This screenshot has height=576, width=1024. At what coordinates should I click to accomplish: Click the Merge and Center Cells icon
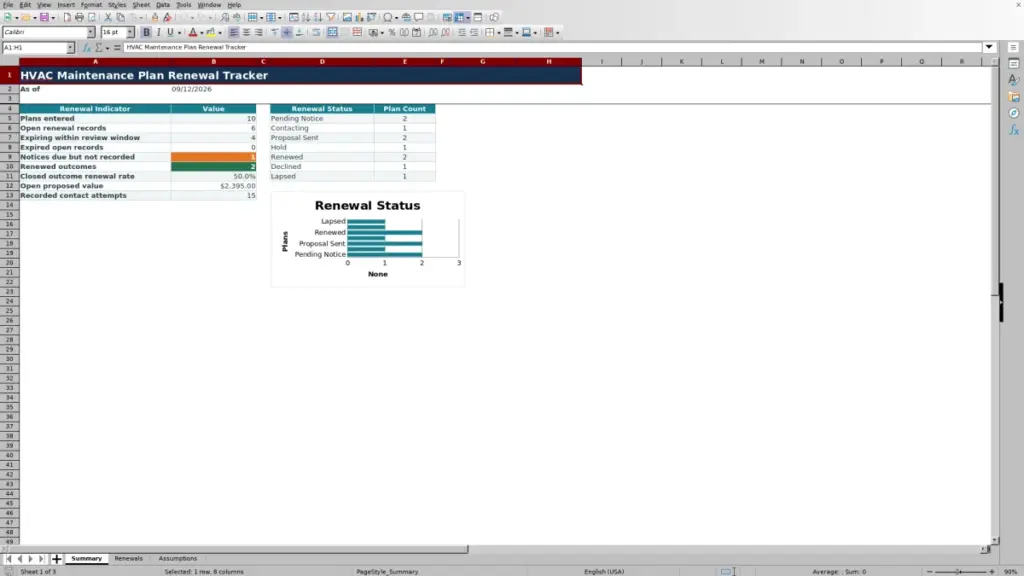click(332, 33)
